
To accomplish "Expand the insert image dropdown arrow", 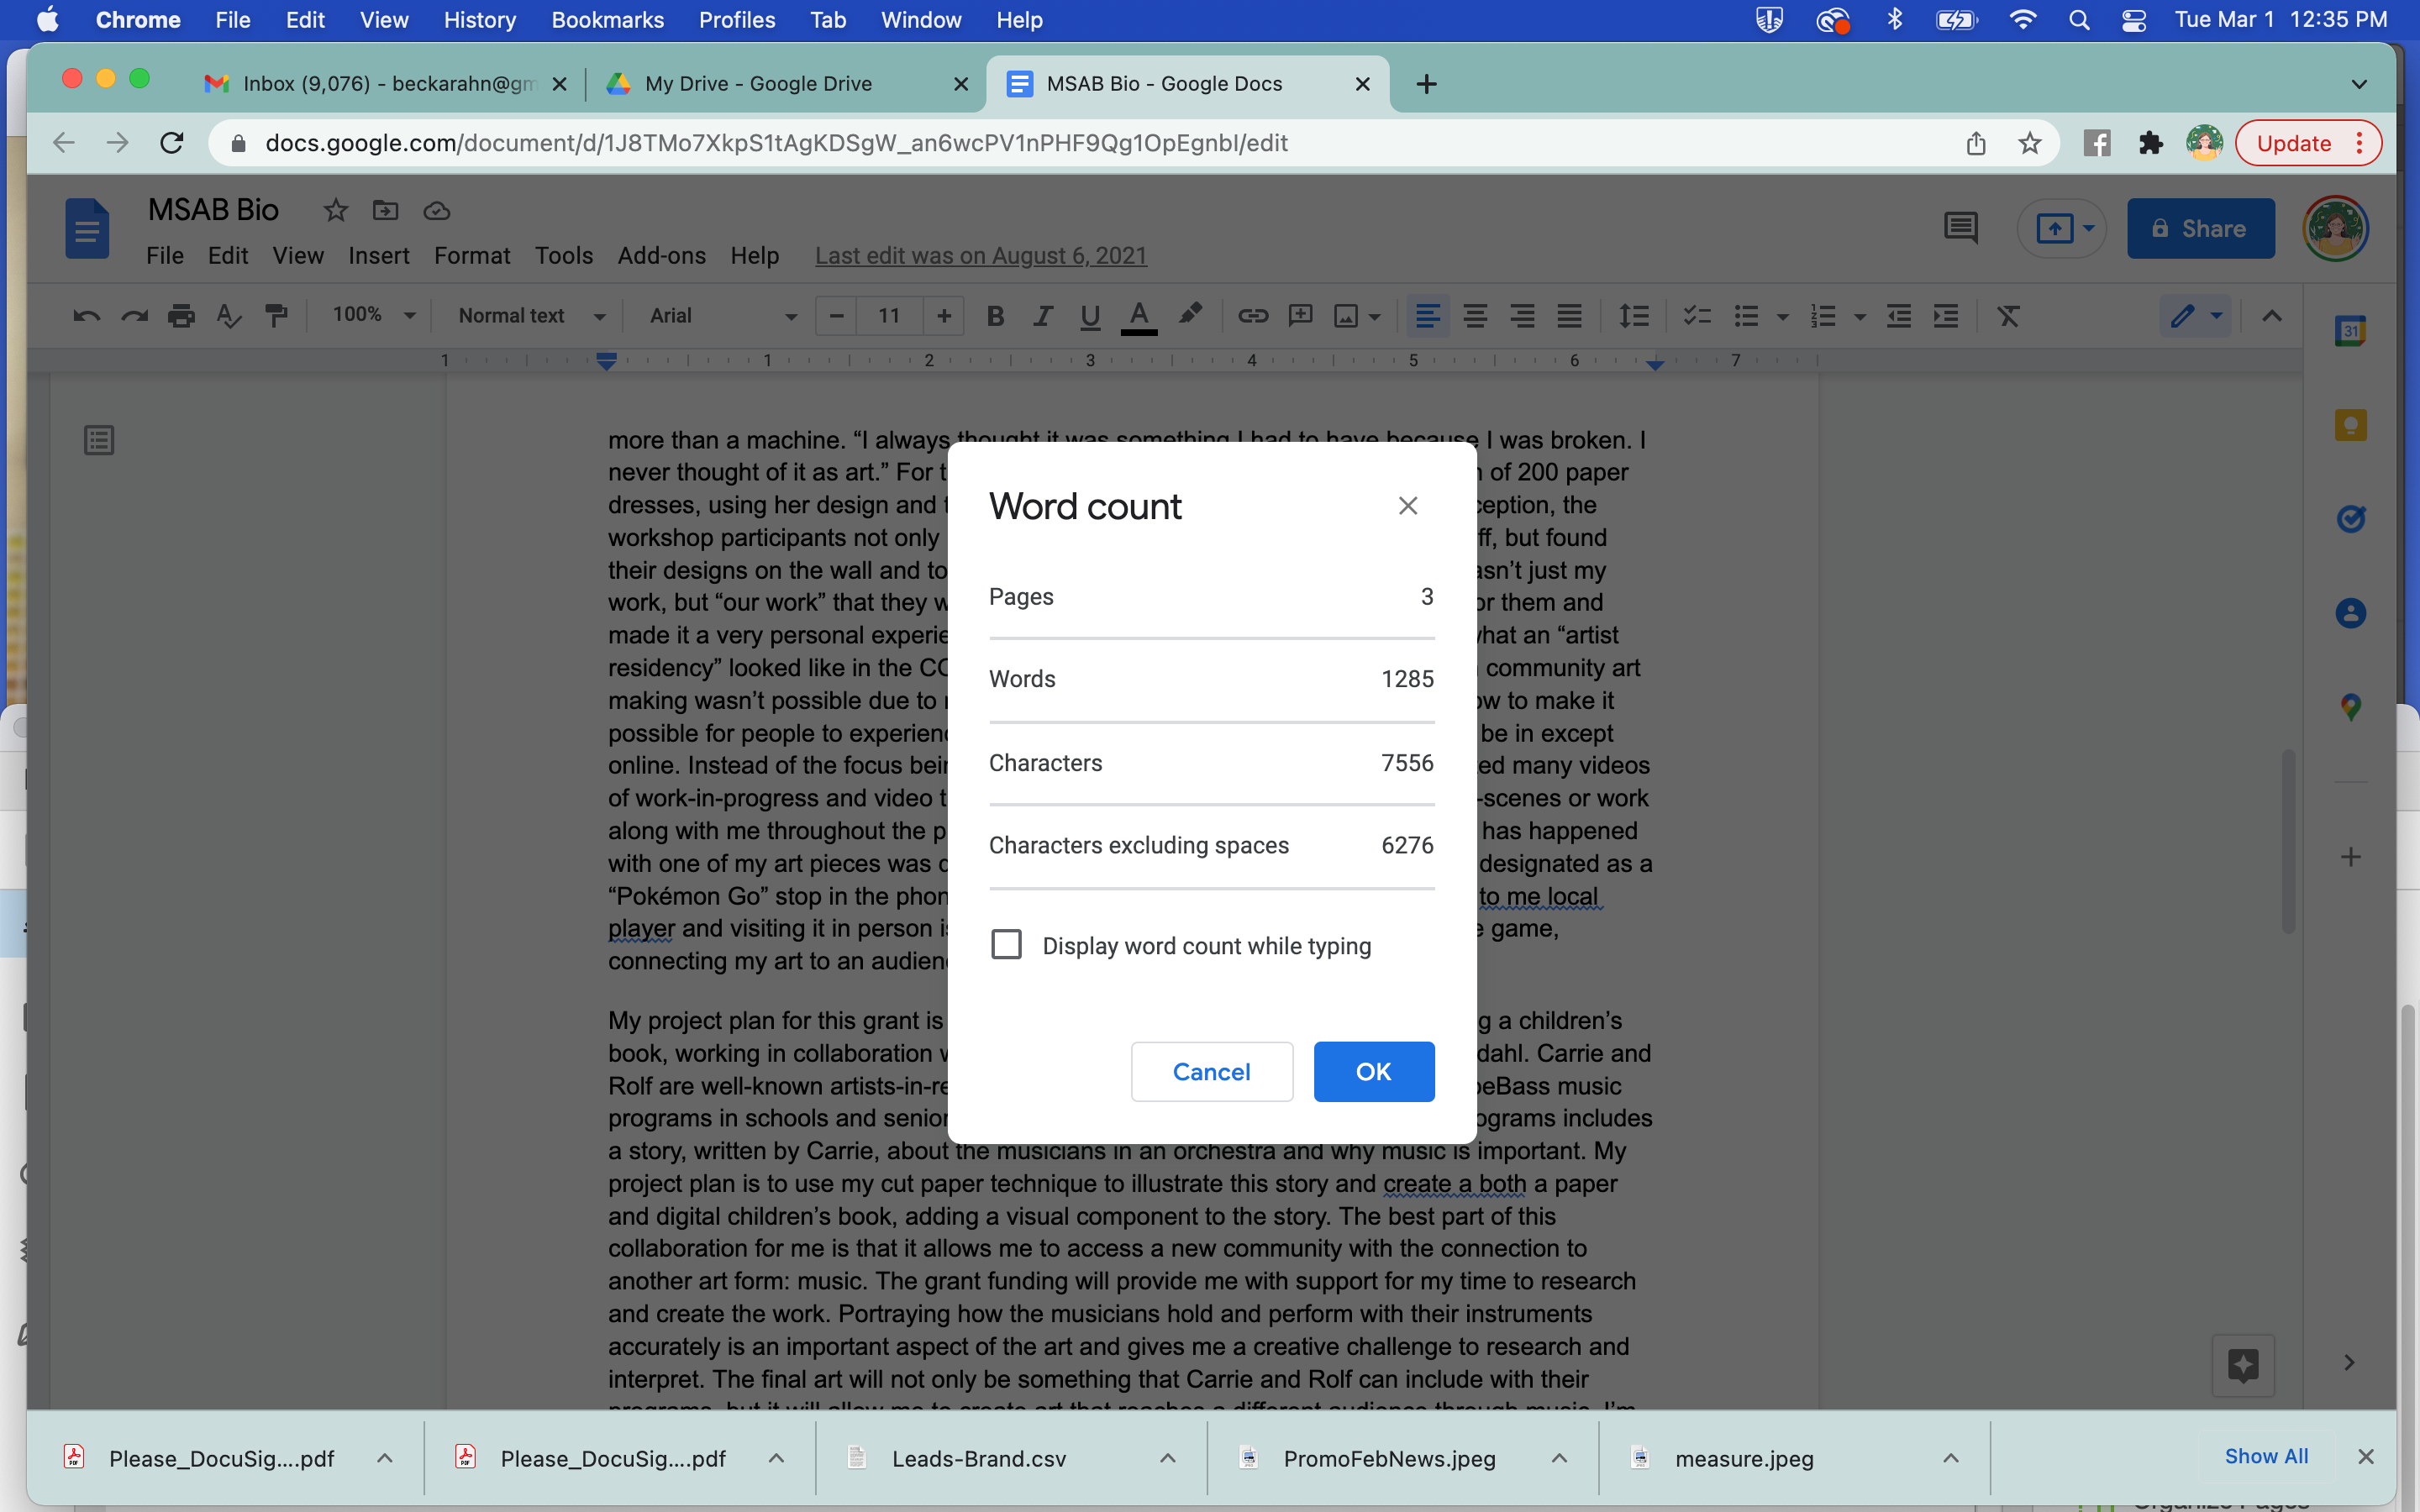I will point(1375,317).
